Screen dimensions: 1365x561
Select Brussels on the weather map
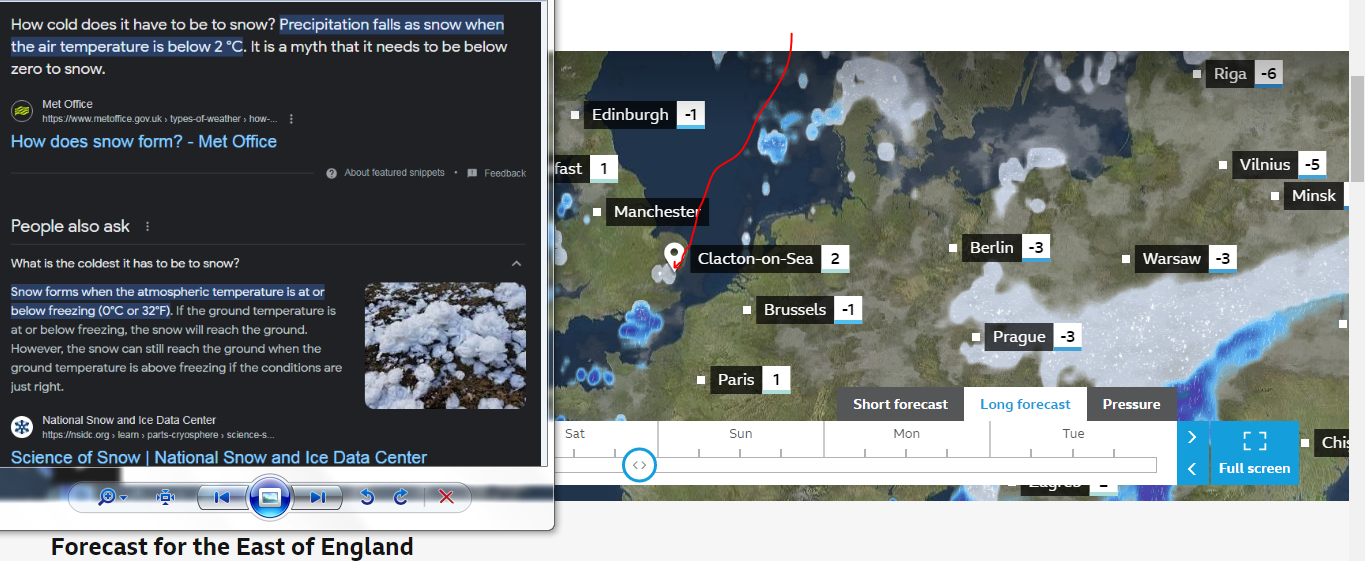(795, 309)
